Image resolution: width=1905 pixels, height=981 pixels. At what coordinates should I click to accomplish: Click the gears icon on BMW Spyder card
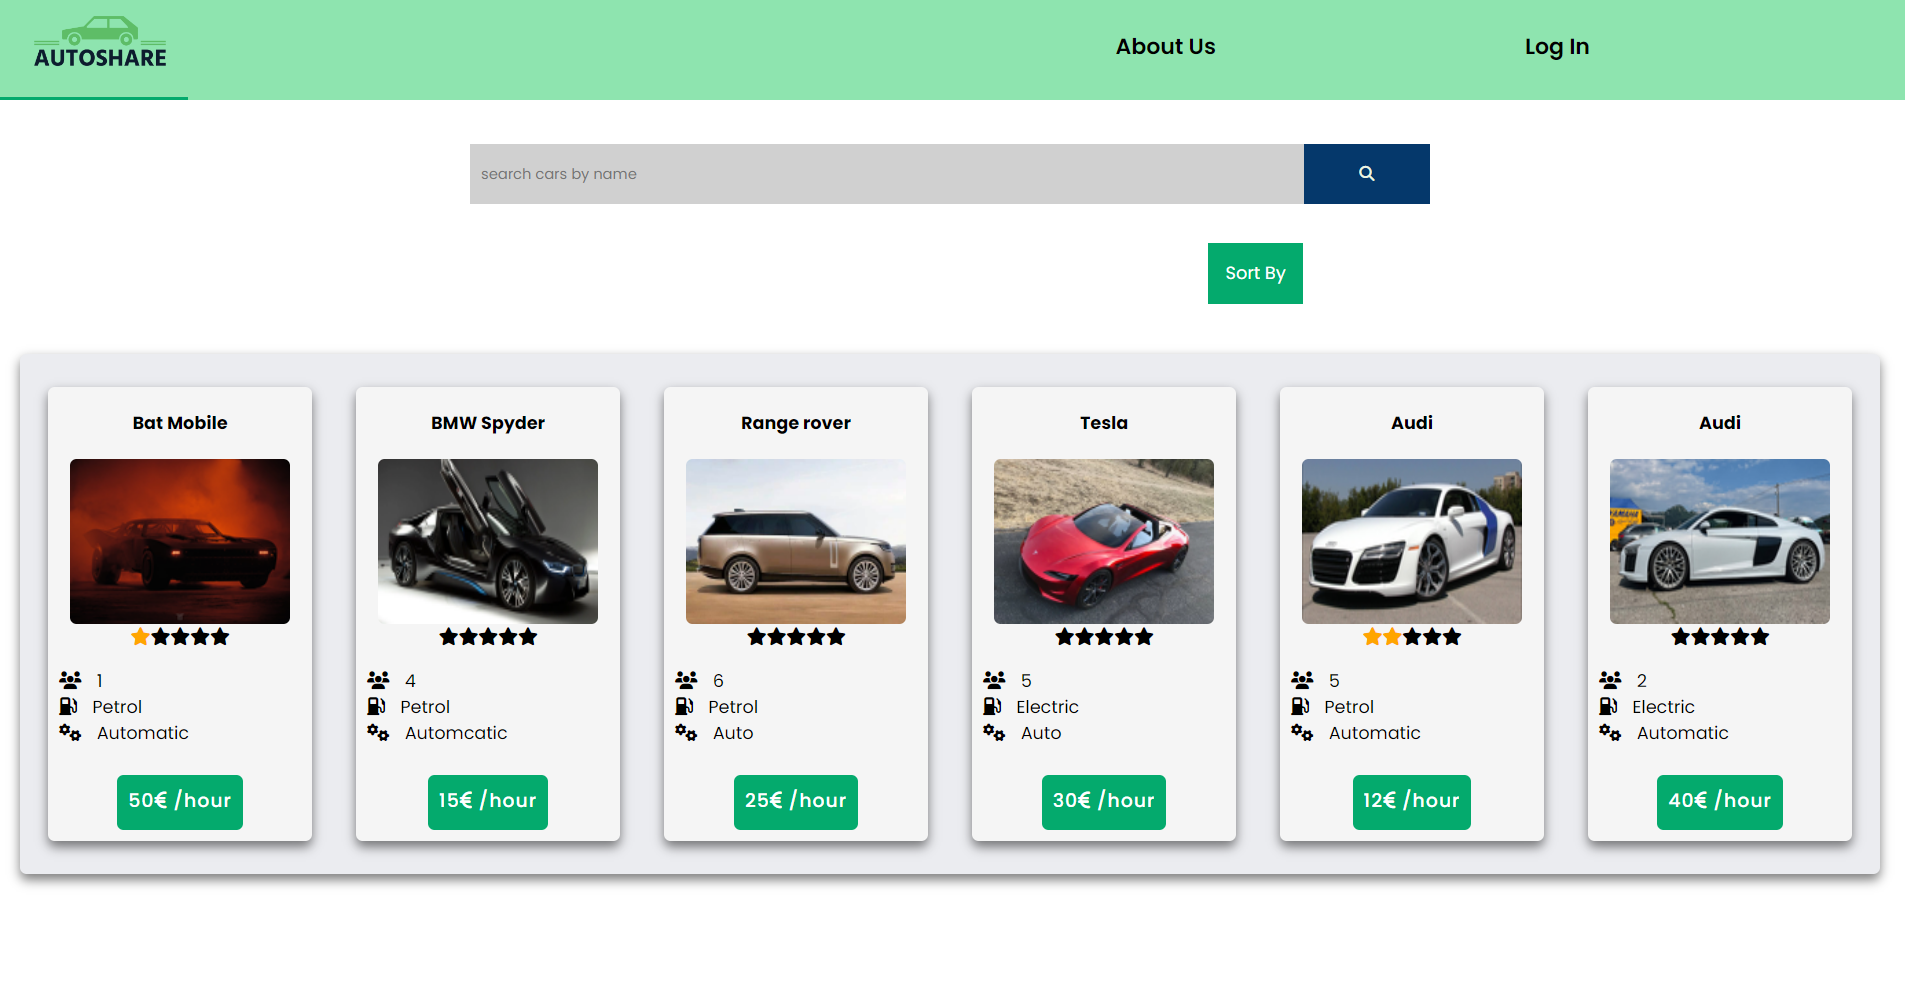[x=378, y=732]
